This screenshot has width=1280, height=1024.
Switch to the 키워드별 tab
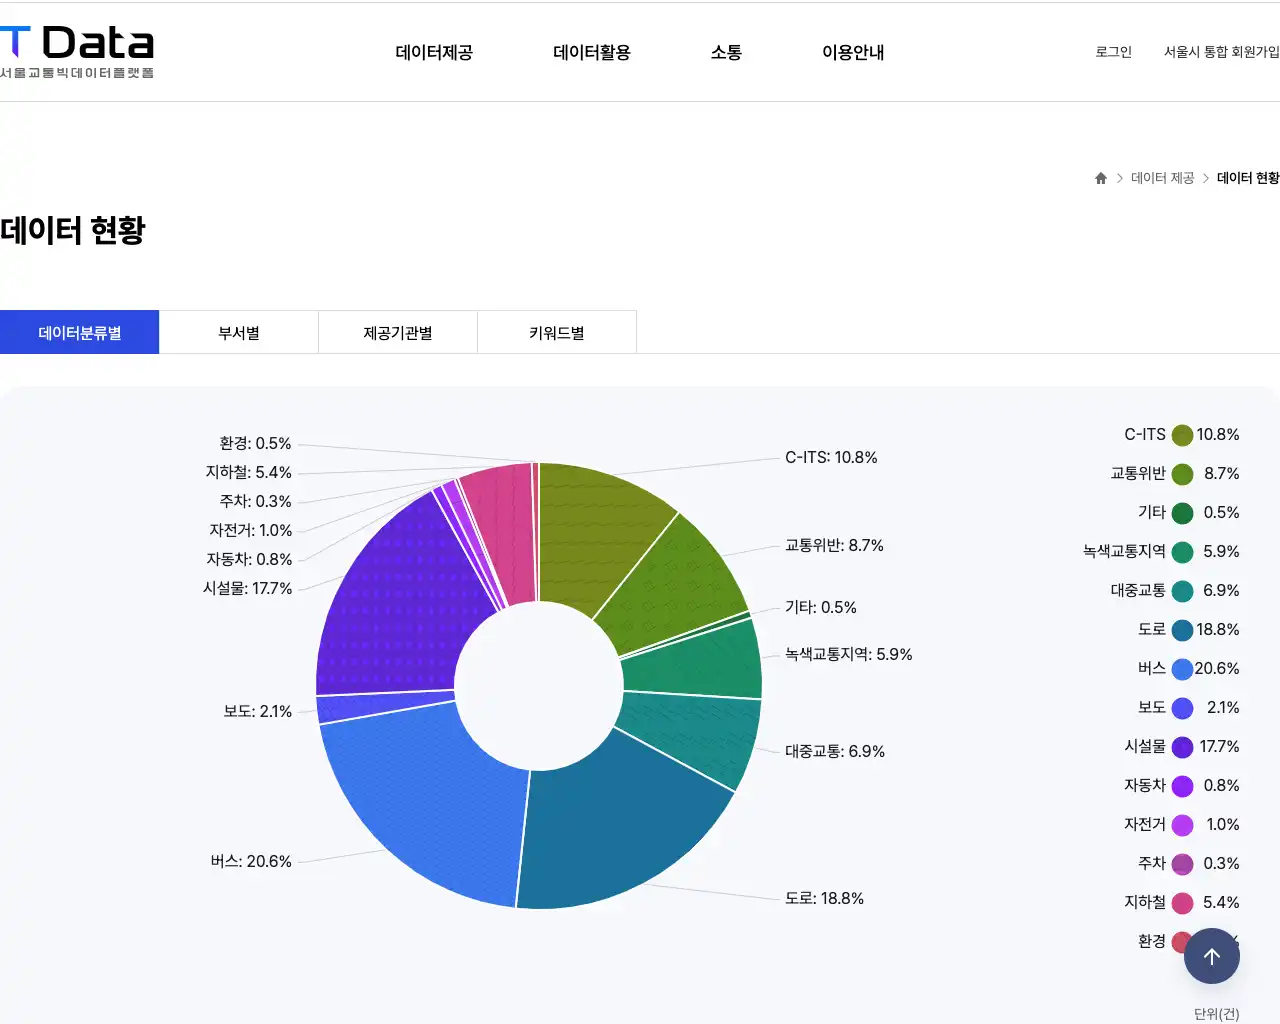click(556, 331)
